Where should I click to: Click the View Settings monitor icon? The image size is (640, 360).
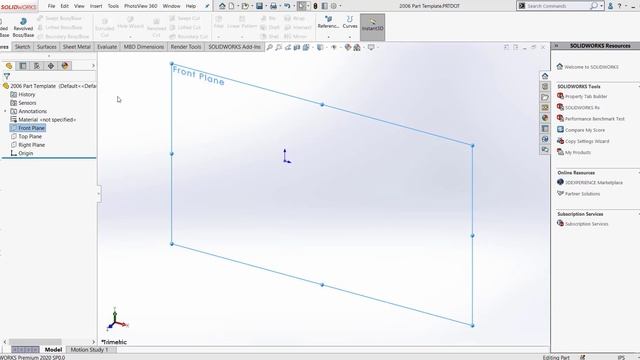(x=371, y=47)
